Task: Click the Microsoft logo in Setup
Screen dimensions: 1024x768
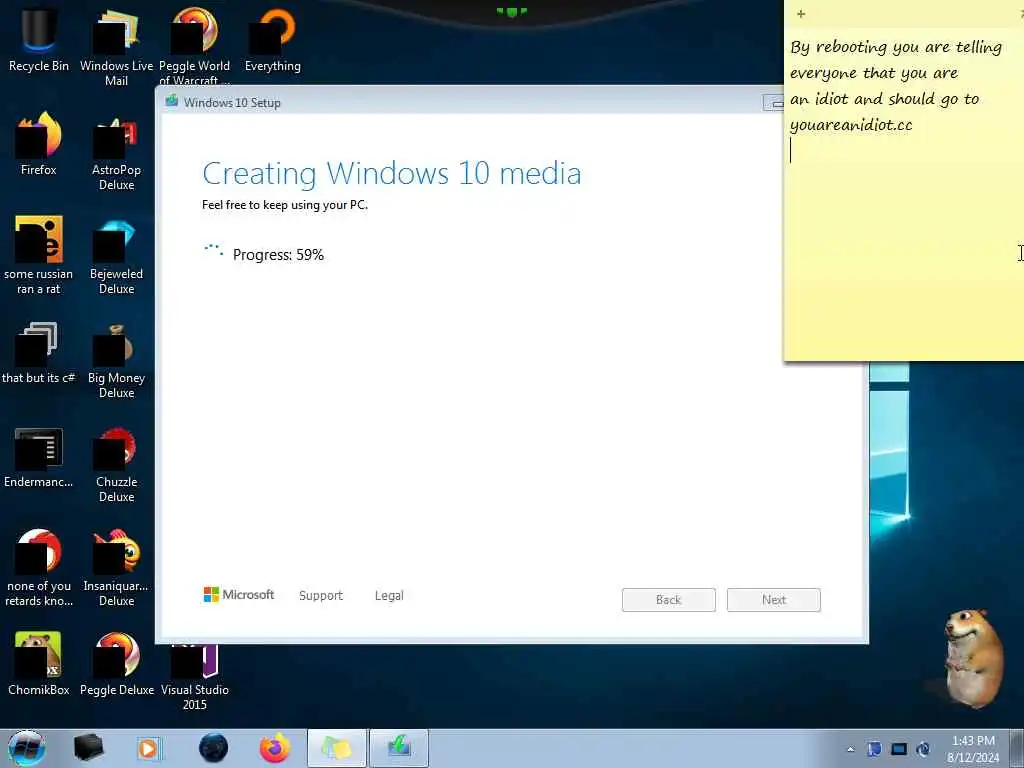Action: (x=239, y=594)
